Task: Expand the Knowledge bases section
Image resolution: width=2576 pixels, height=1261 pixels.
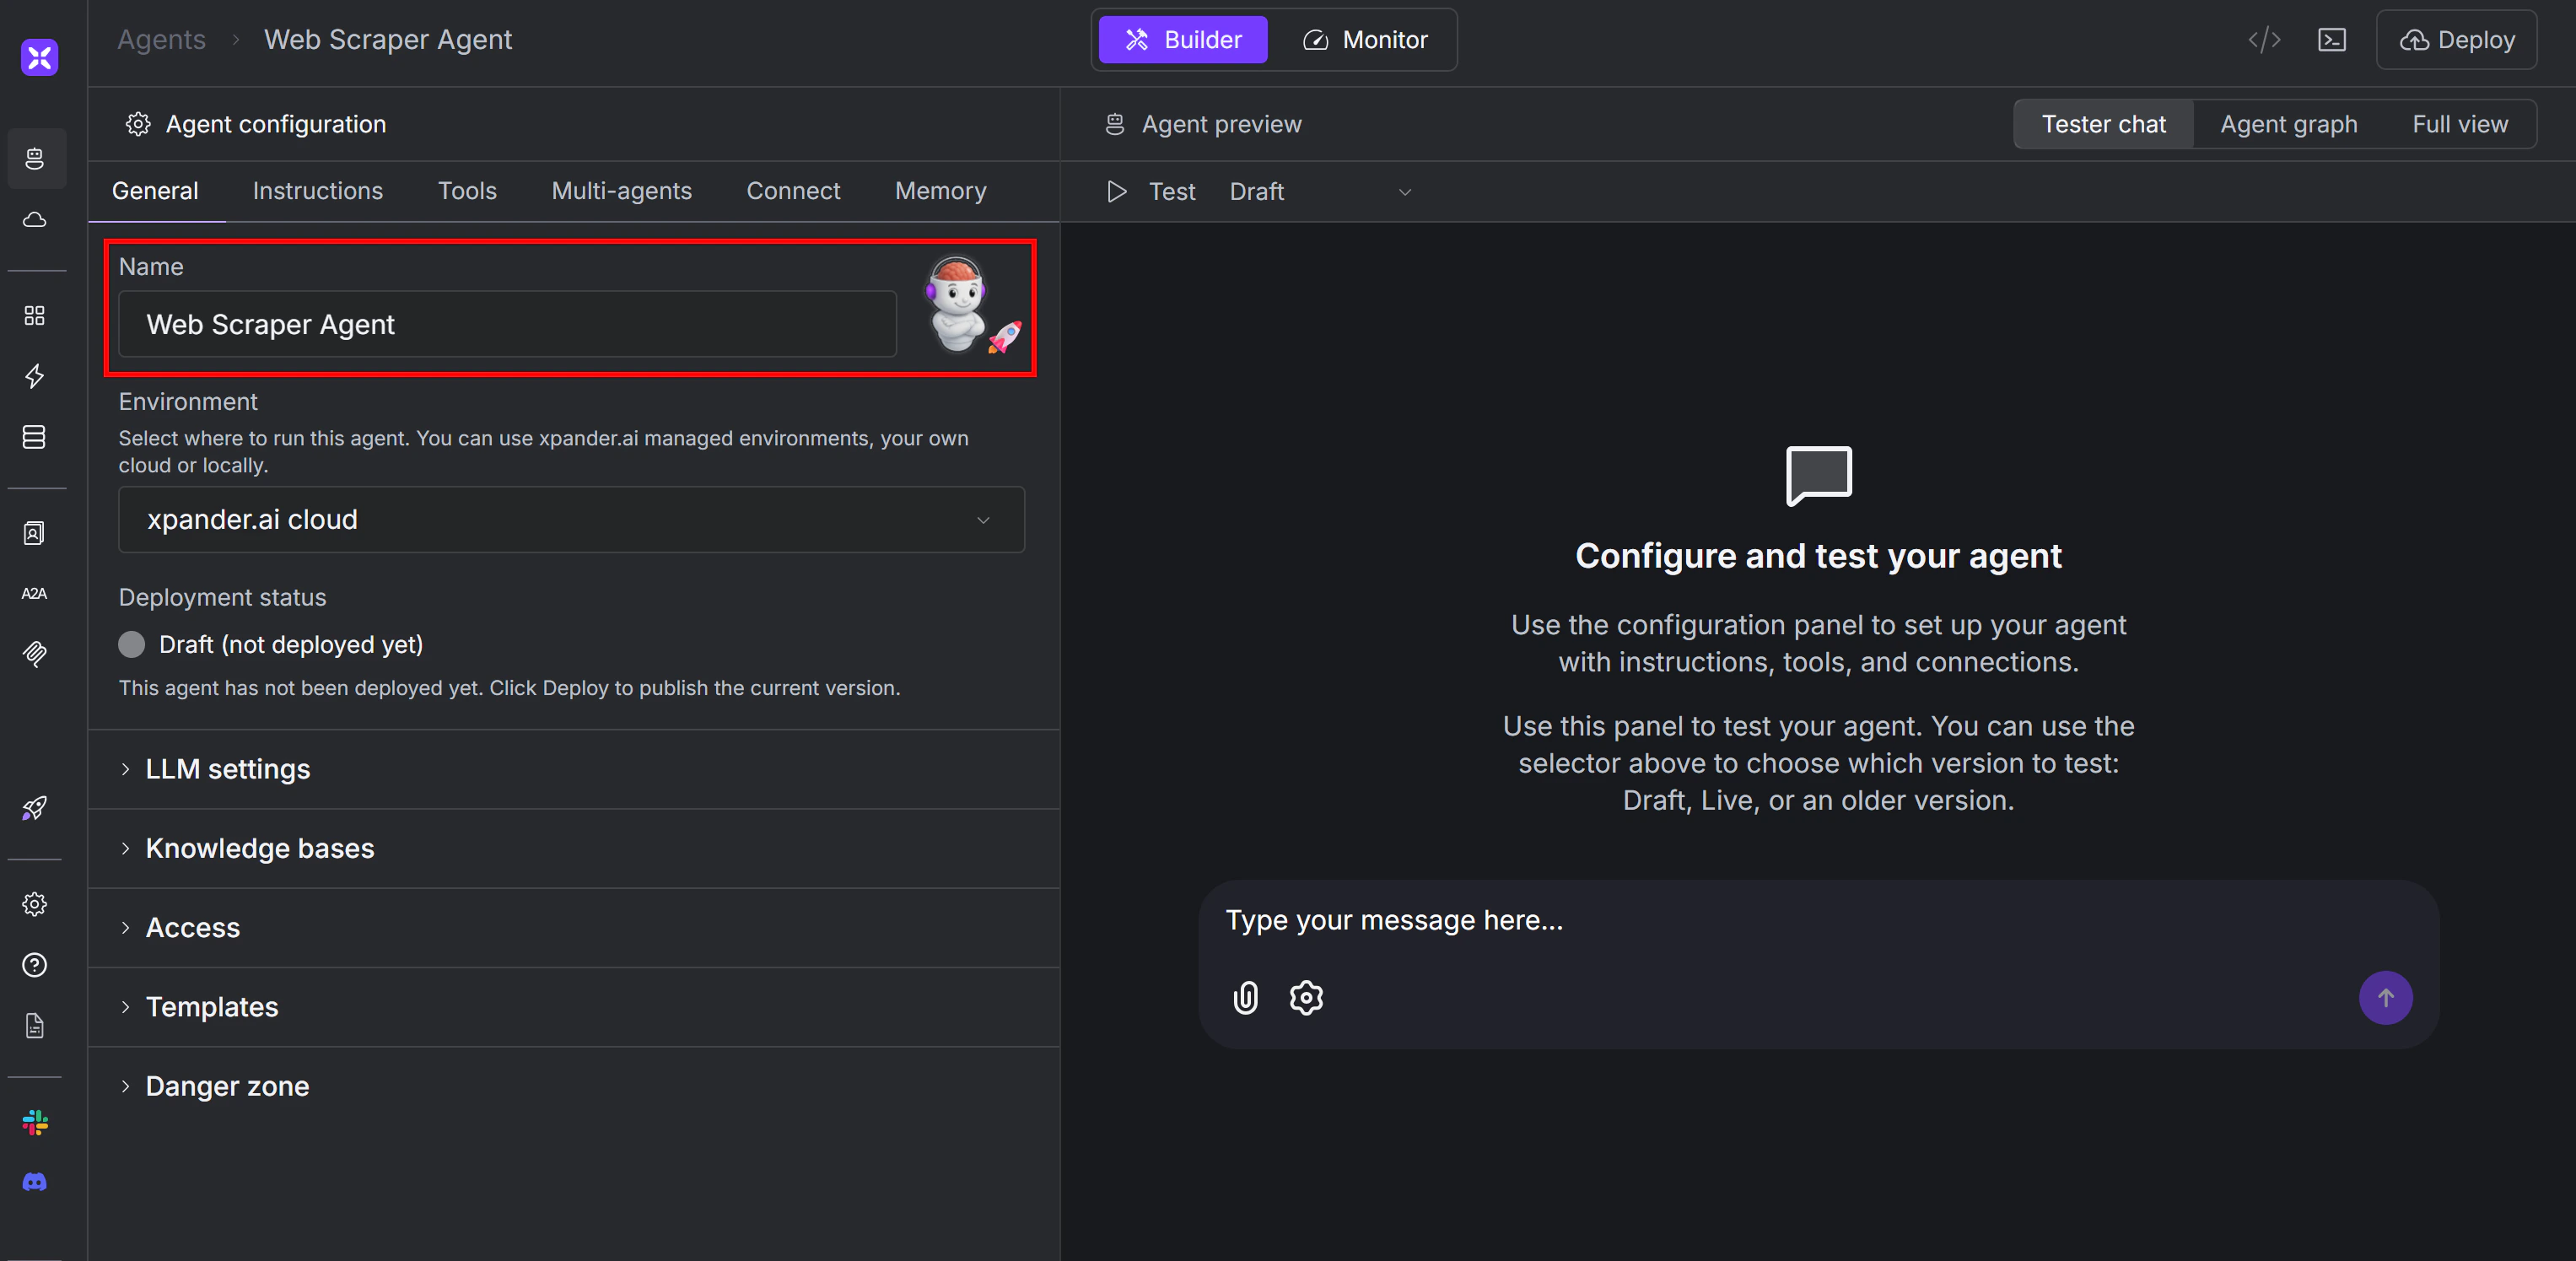Action: (259, 848)
